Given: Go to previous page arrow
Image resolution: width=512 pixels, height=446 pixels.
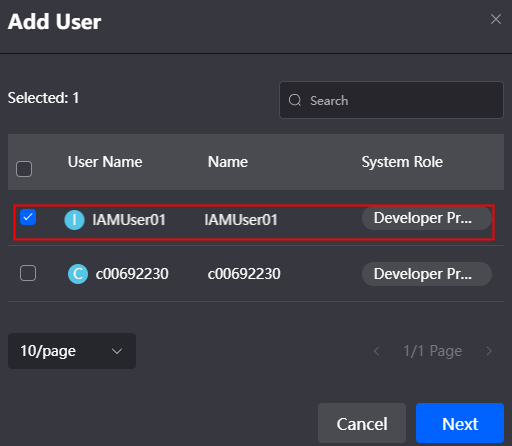Looking at the screenshot, I should pos(377,351).
